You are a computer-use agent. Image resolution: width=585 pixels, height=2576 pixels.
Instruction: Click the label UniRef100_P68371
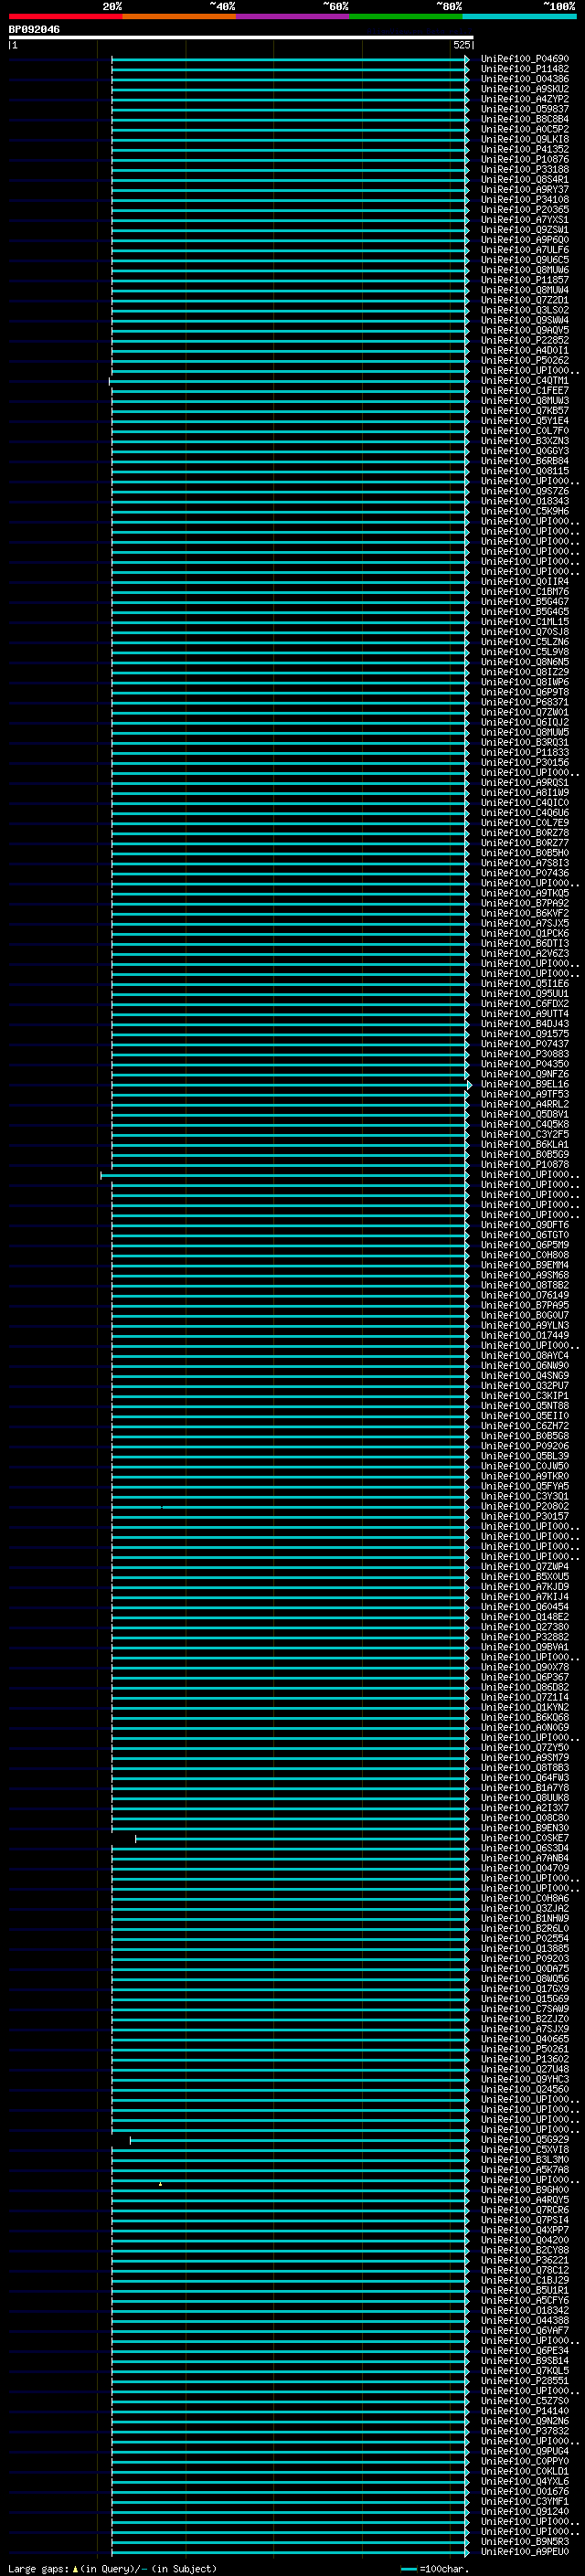click(x=525, y=702)
